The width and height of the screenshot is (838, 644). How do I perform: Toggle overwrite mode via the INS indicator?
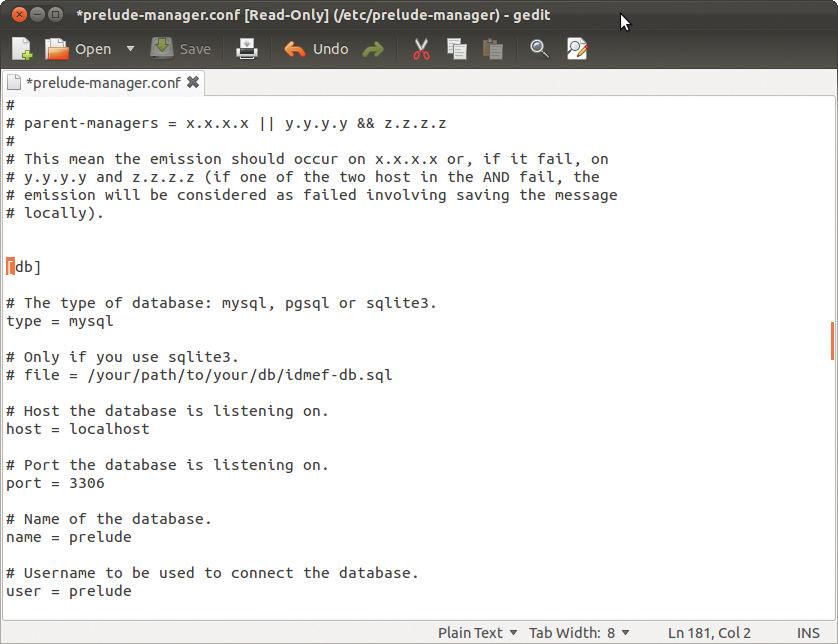(x=809, y=633)
